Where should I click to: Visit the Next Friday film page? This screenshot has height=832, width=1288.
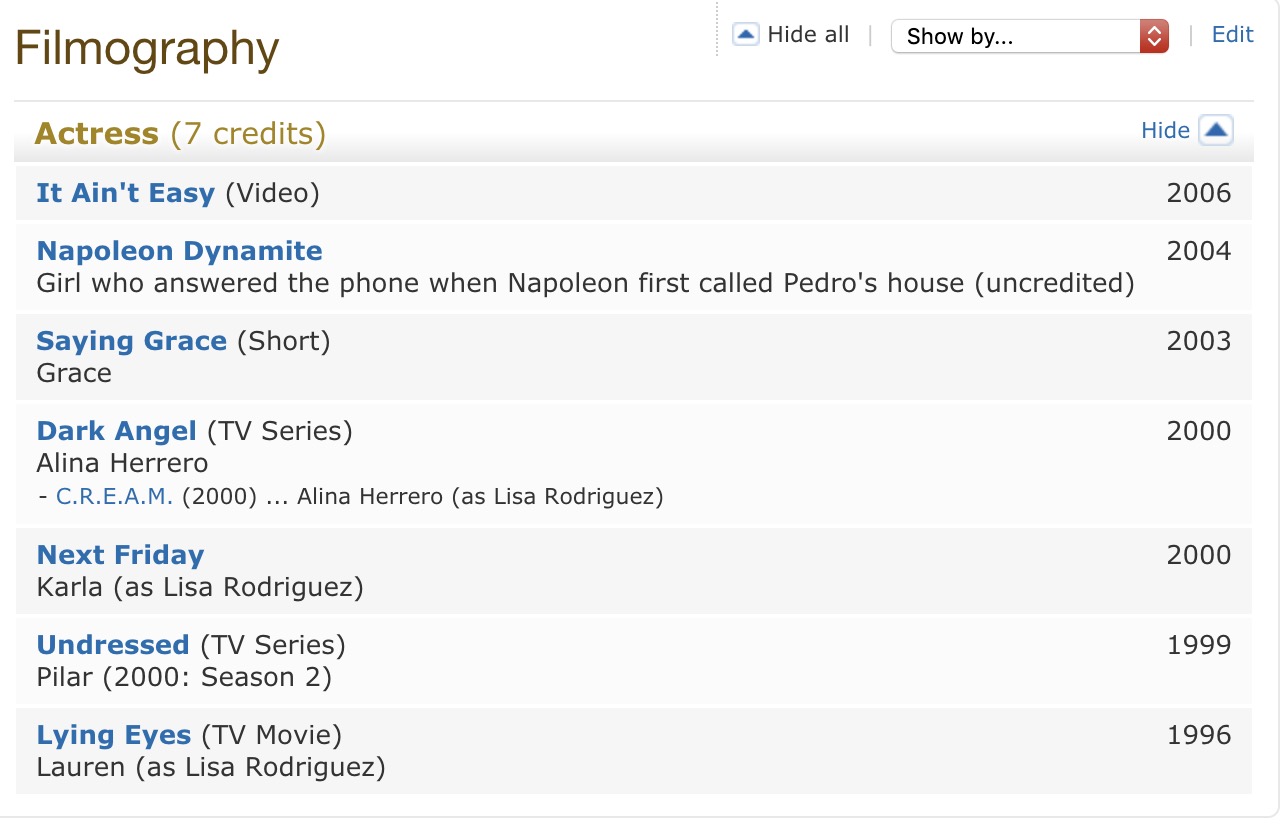pos(120,555)
